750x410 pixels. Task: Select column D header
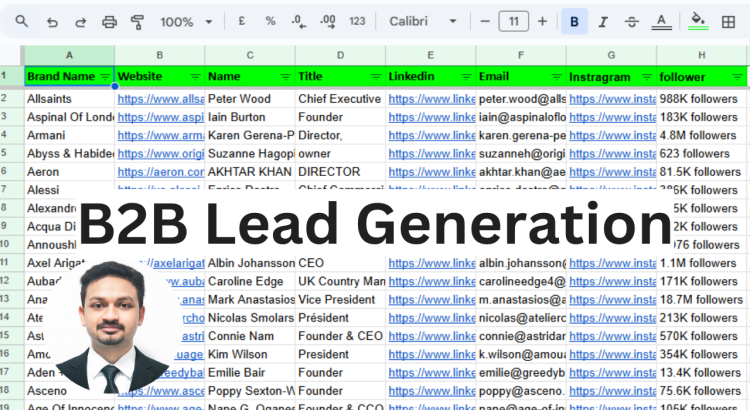(x=340, y=55)
